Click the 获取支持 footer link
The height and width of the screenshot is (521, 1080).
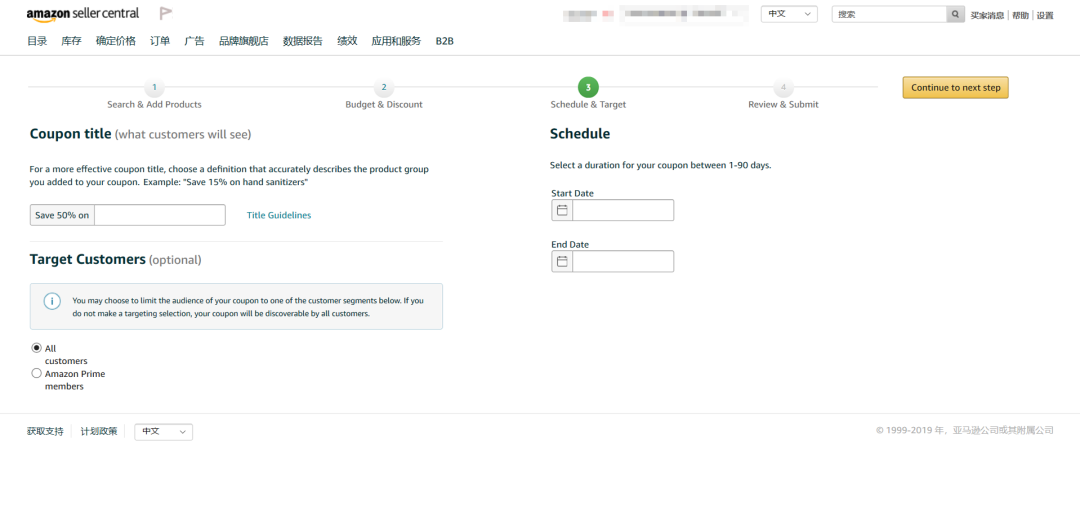click(45, 432)
